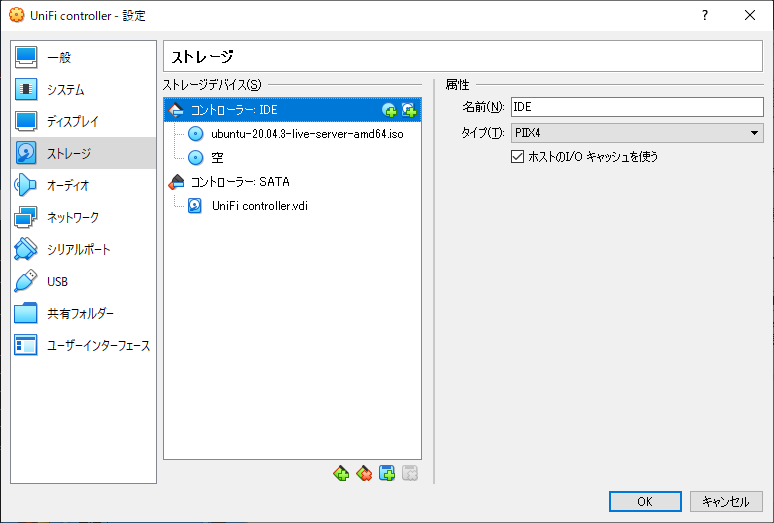Open the ネットワーク settings category
The width and height of the screenshot is (774, 523).
click(83, 217)
